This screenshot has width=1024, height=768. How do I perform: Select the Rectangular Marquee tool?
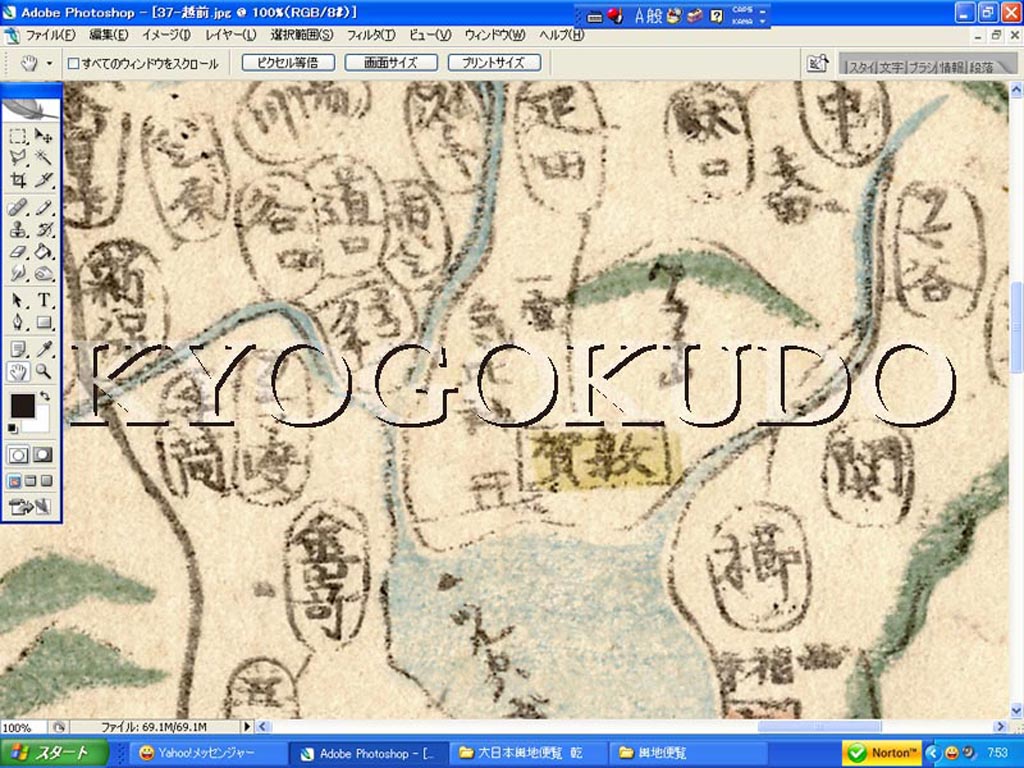click(18, 136)
